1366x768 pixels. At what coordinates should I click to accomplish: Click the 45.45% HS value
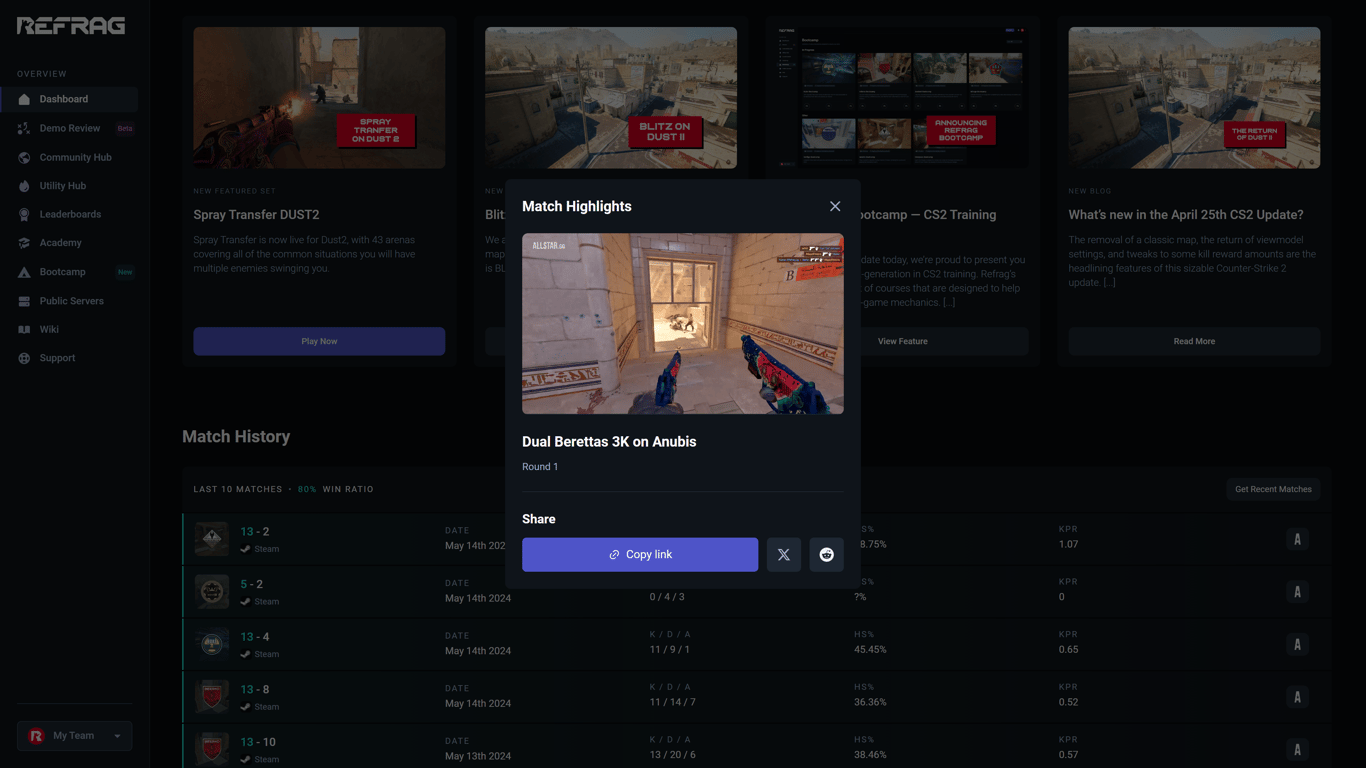(870, 650)
